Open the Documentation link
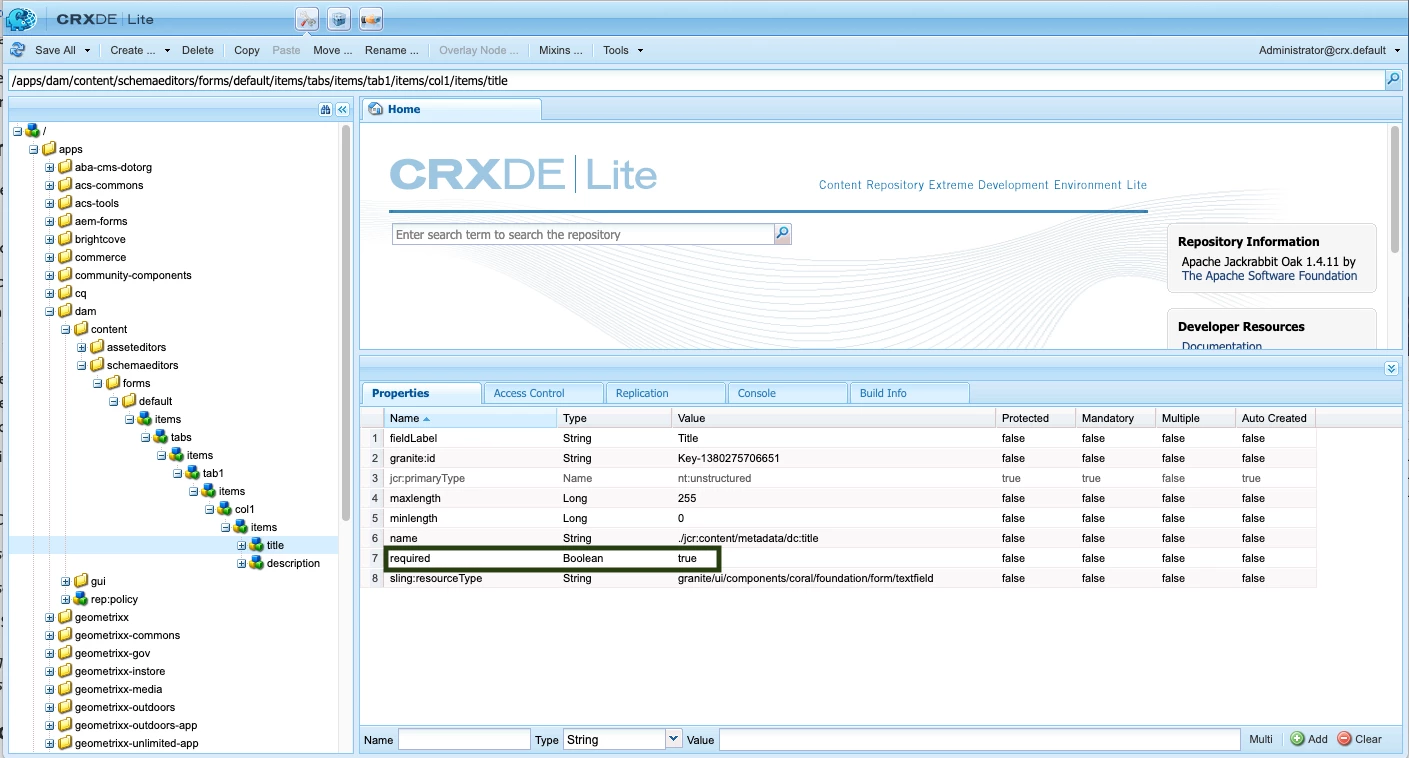Image resolution: width=1409 pixels, height=758 pixels. click(x=1222, y=345)
